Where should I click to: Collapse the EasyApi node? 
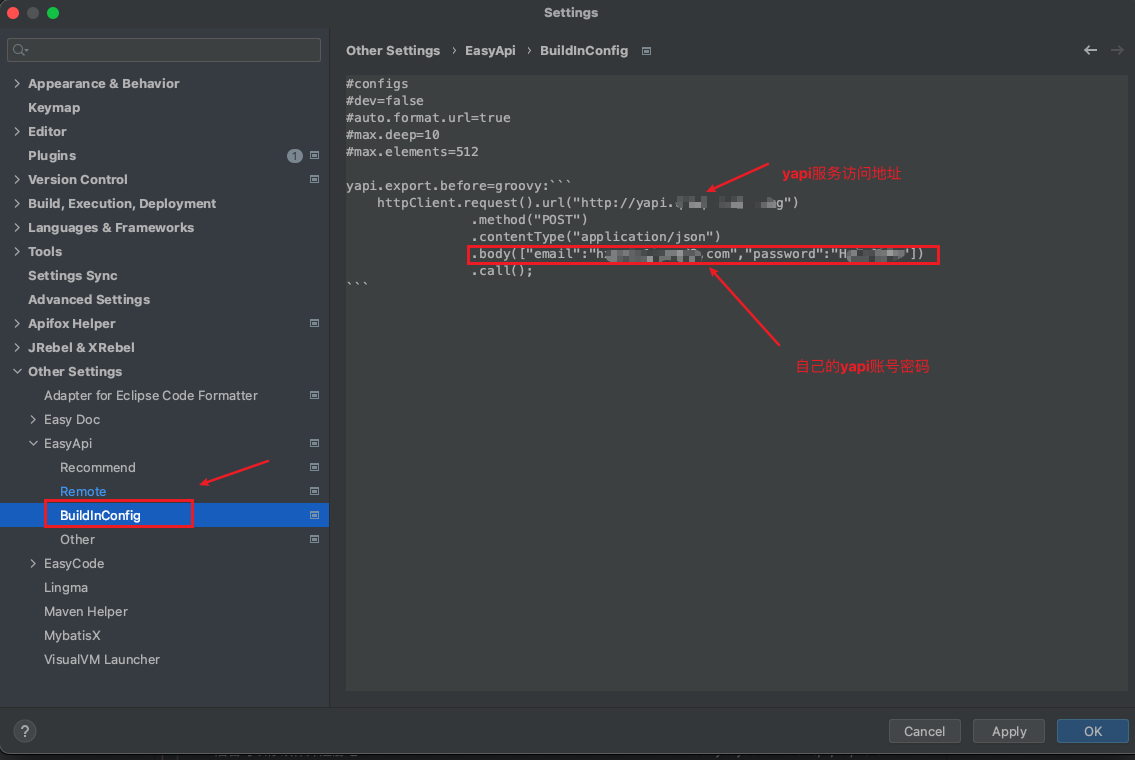(33, 443)
